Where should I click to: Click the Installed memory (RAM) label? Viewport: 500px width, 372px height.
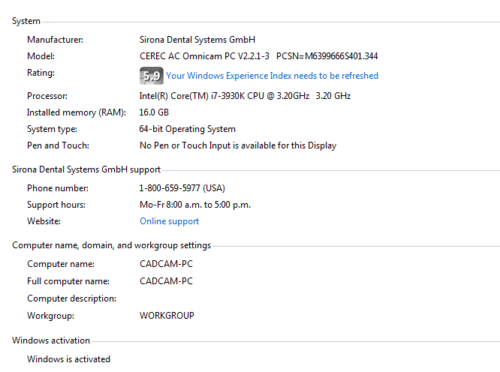[x=77, y=113]
